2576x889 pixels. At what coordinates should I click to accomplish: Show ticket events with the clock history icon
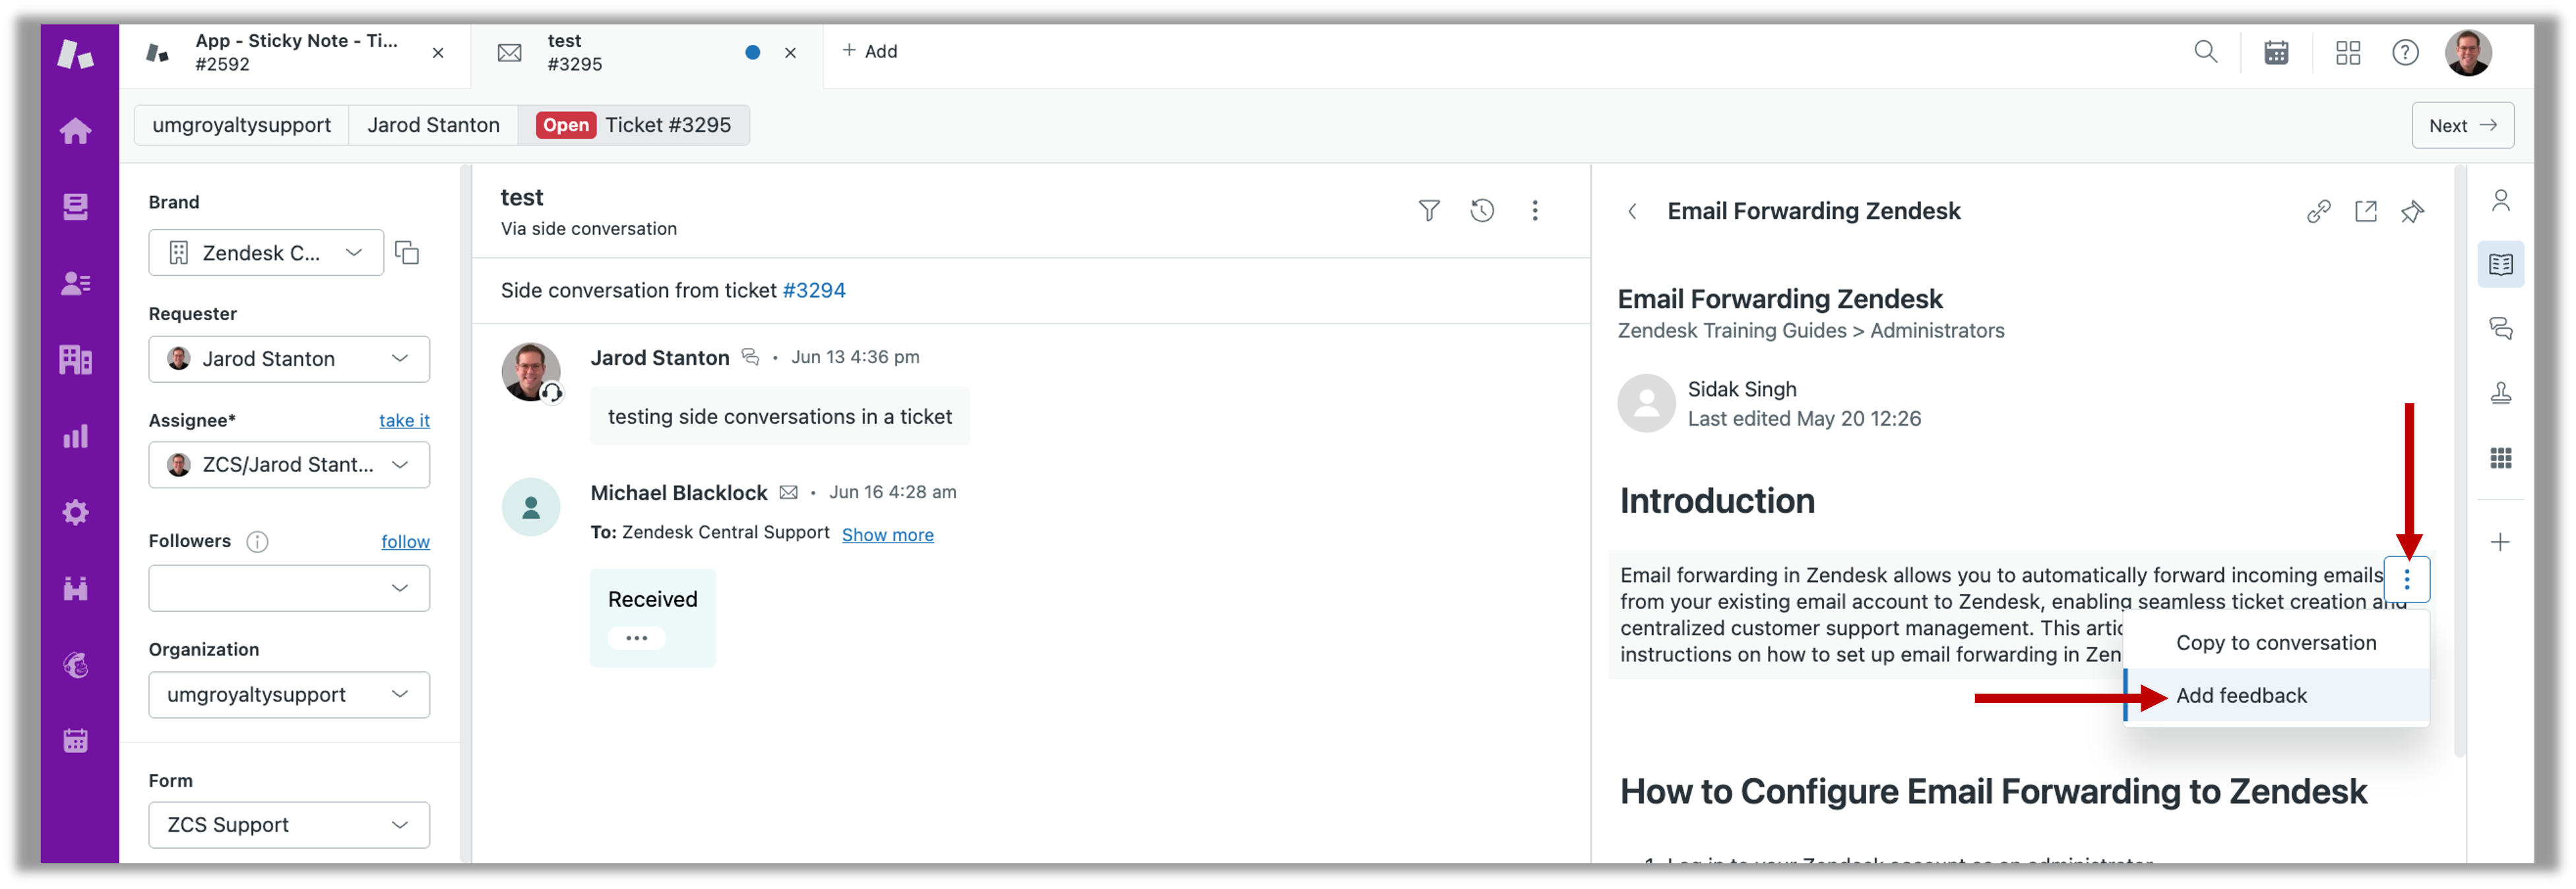[1482, 211]
